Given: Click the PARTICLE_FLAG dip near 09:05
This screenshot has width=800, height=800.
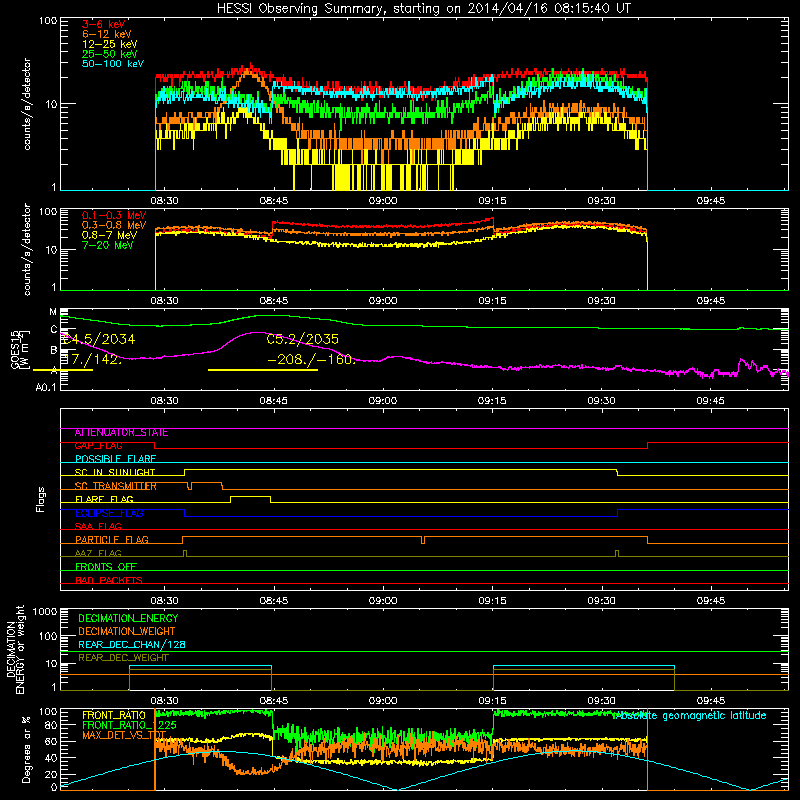Looking at the screenshot, I should click(423, 540).
